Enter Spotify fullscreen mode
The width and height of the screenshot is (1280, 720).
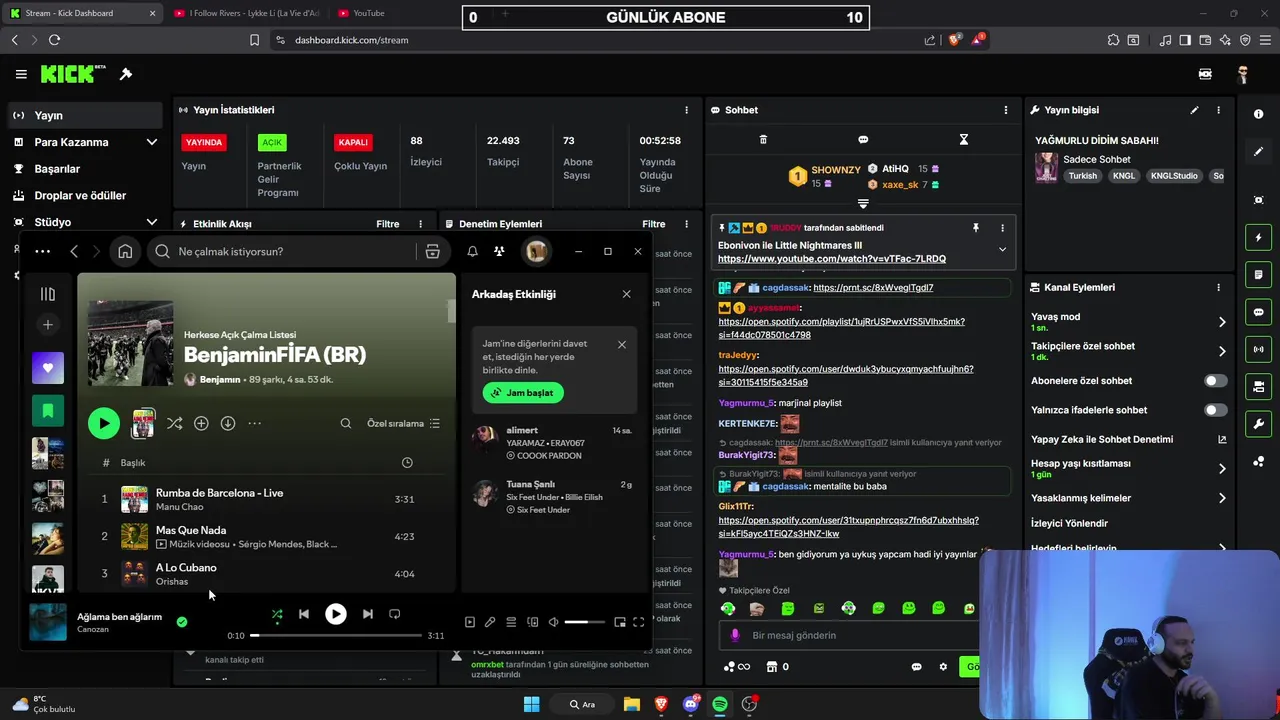tap(638, 622)
